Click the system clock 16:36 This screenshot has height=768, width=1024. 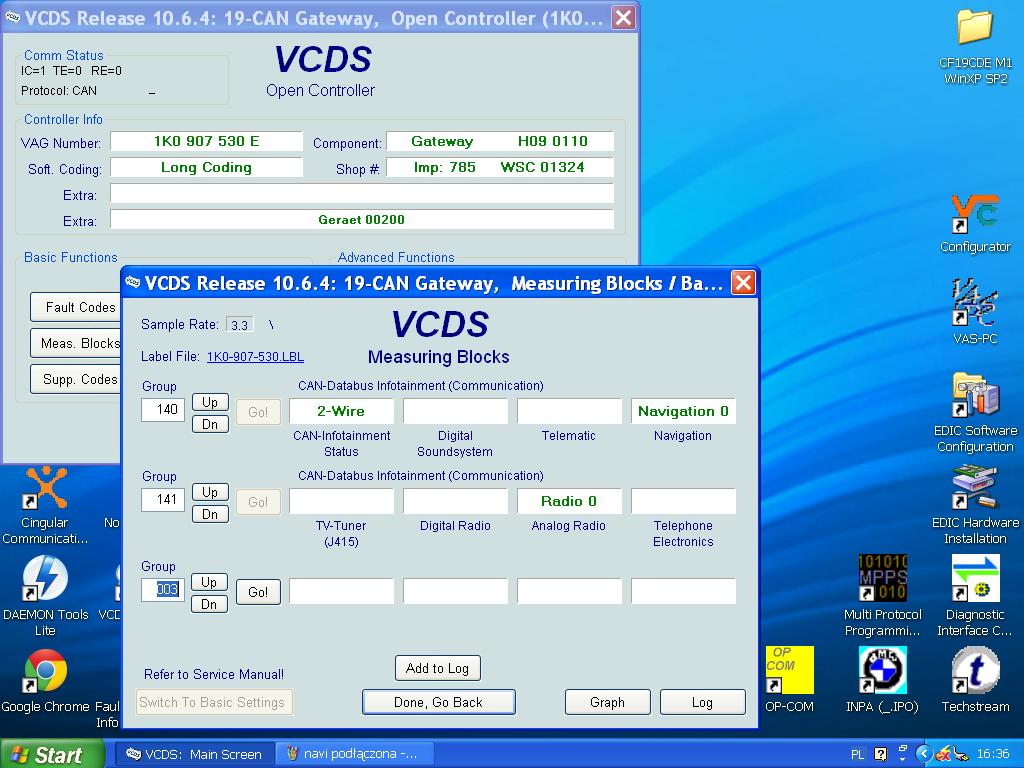pos(993,754)
